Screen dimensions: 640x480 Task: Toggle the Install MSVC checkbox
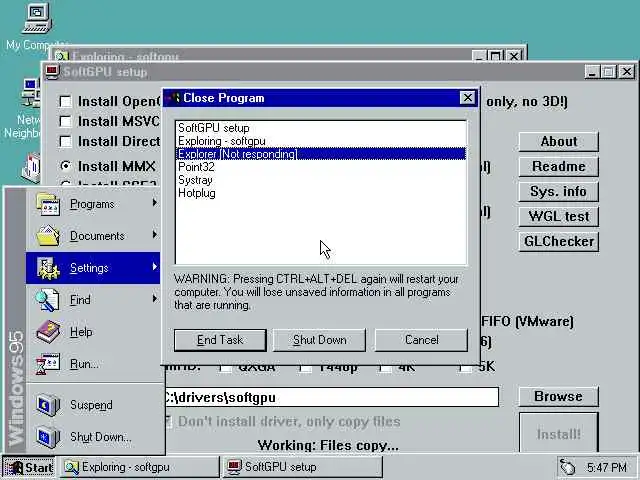65,121
